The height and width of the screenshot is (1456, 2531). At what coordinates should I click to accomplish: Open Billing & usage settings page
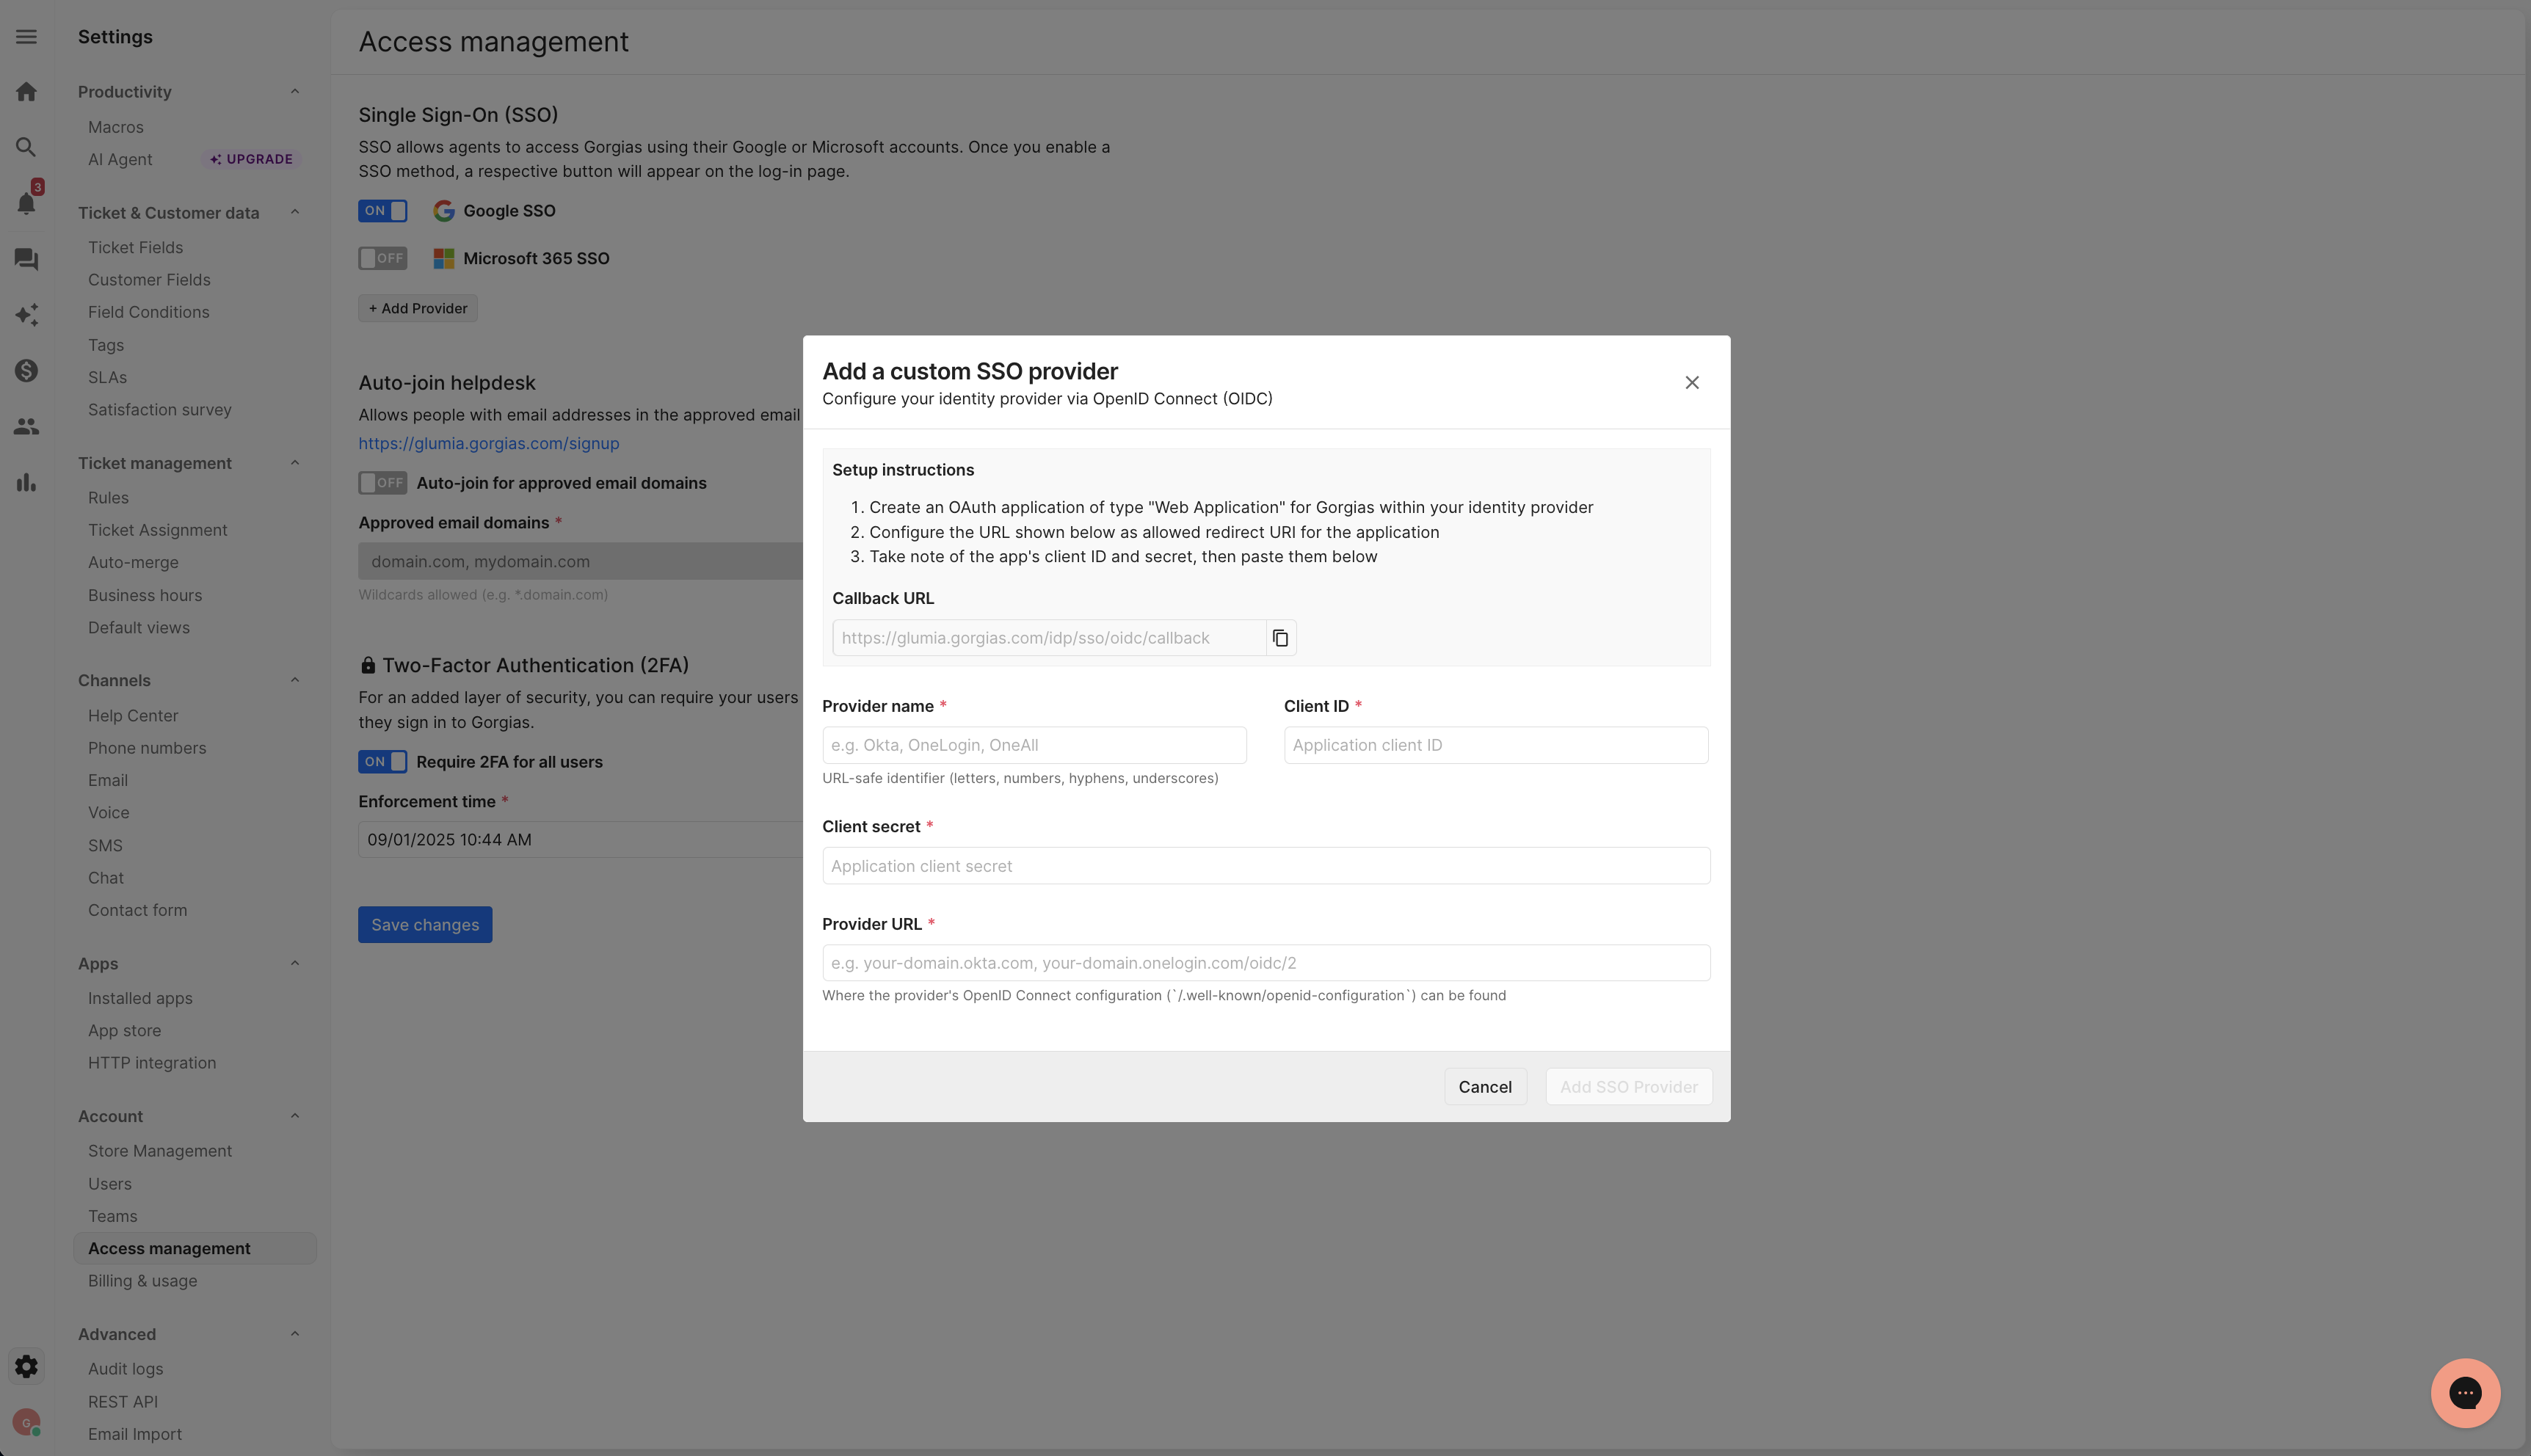pyautogui.click(x=142, y=1281)
